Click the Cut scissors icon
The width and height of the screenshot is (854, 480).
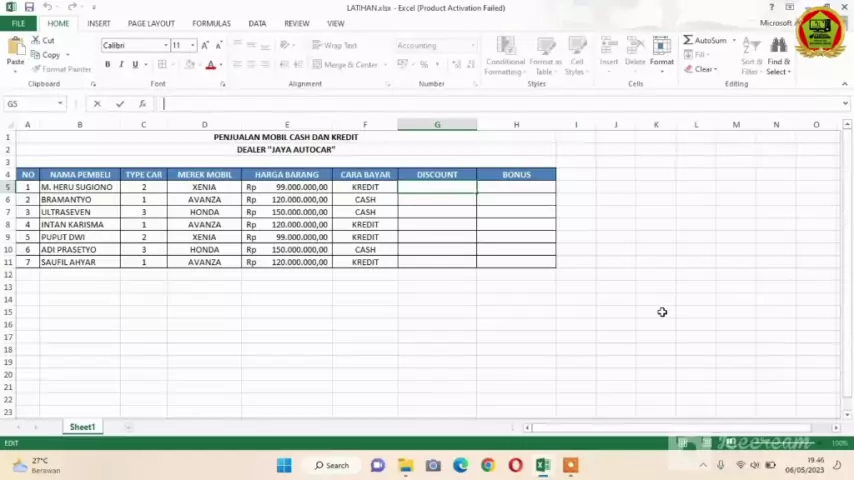pyautogui.click(x=35, y=41)
